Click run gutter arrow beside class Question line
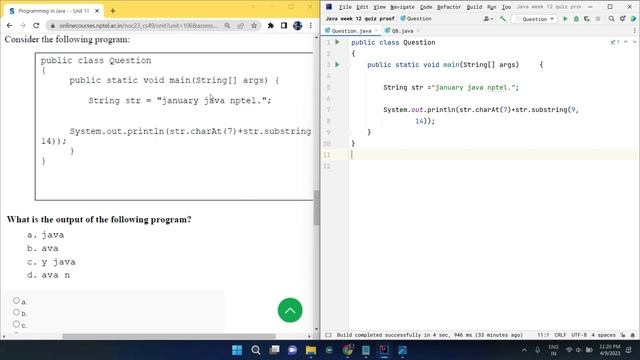640x360 pixels. (338, 42)
